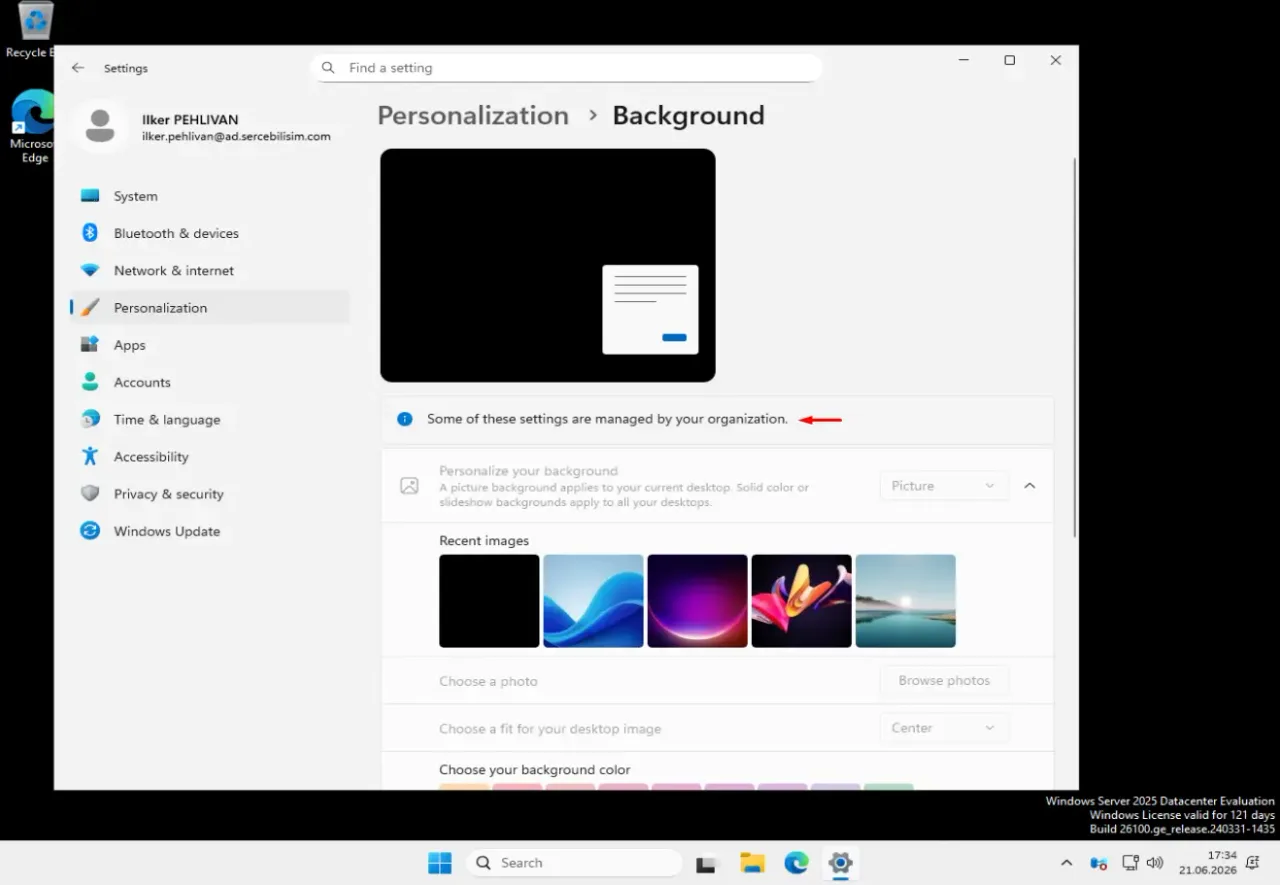Open the Apps settings category
This screenshot has height=885, width=1280.
click(x=210, y=345)
